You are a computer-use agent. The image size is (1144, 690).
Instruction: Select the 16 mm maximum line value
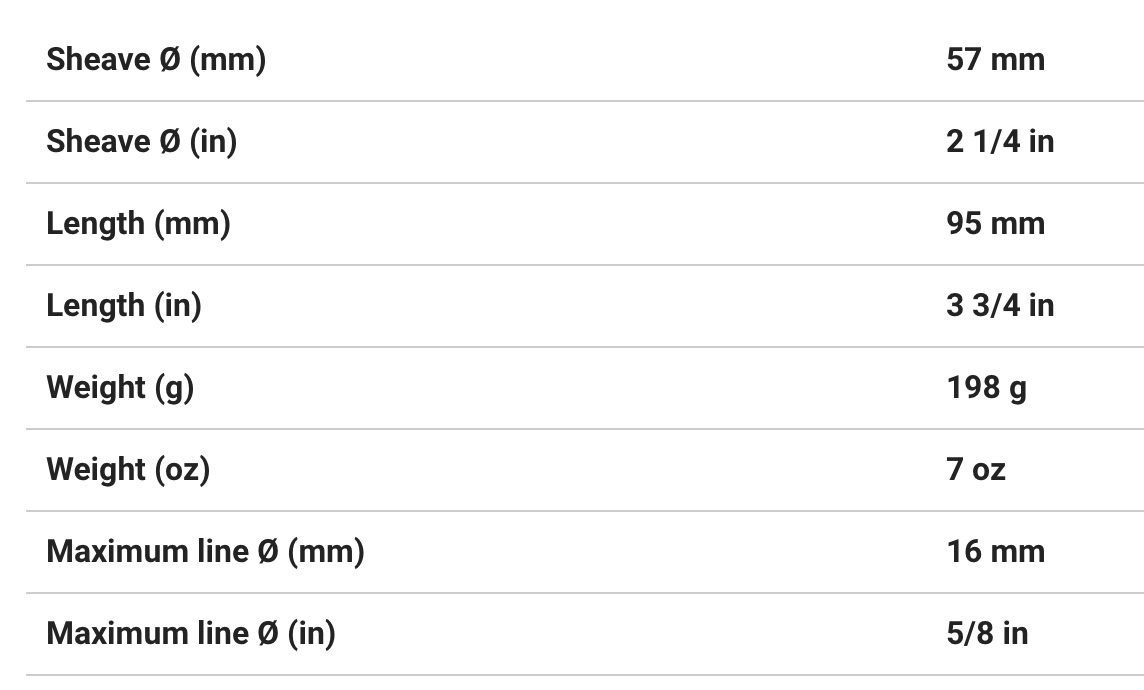click(995, 552)
